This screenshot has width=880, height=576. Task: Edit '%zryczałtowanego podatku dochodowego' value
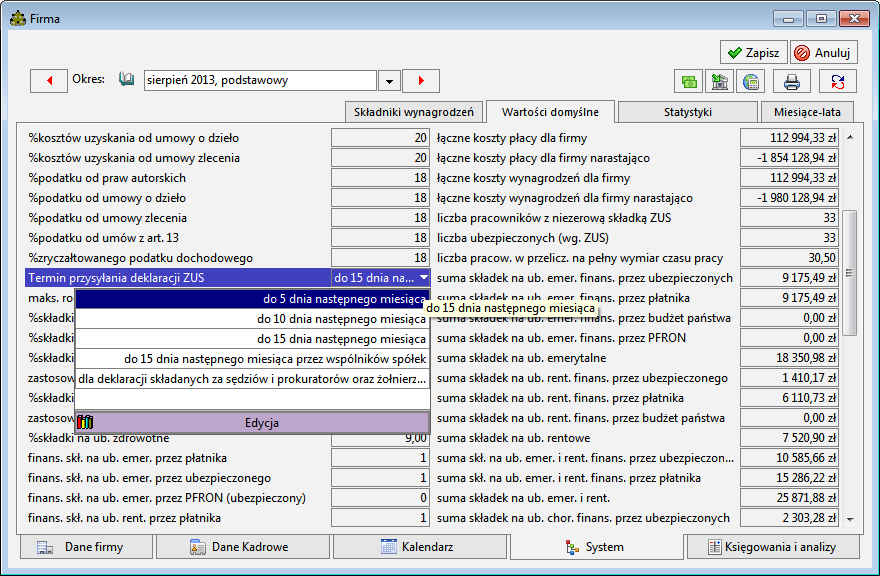pyautogui.click(x=381, y=258)
